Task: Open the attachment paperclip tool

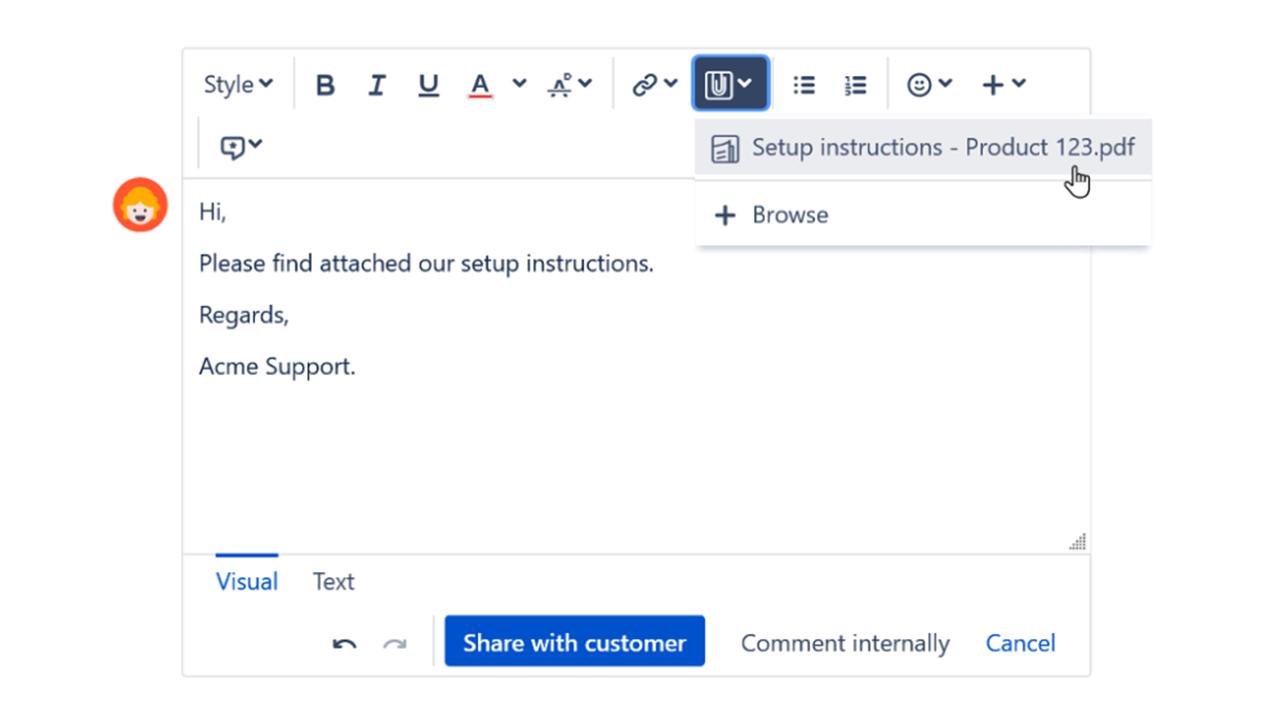Action: 722,83
